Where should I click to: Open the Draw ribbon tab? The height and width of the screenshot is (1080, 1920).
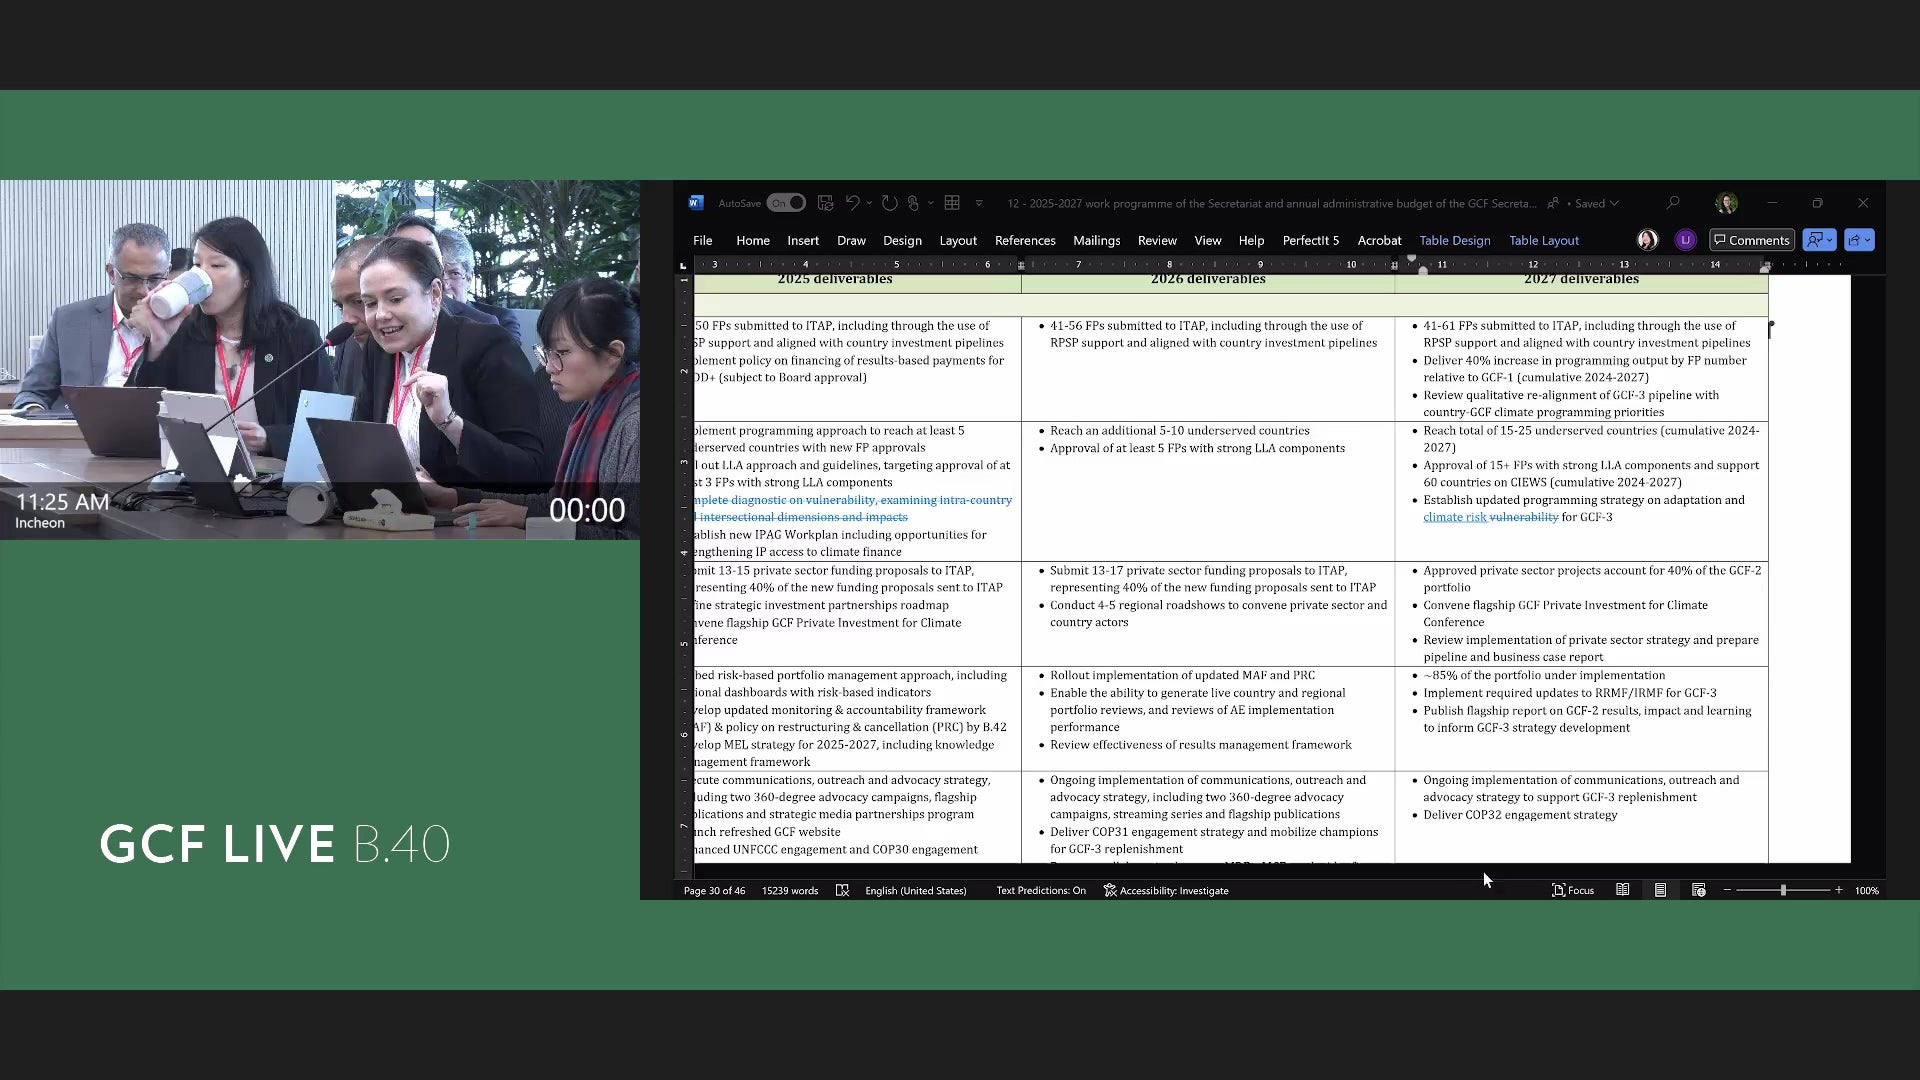851,240
